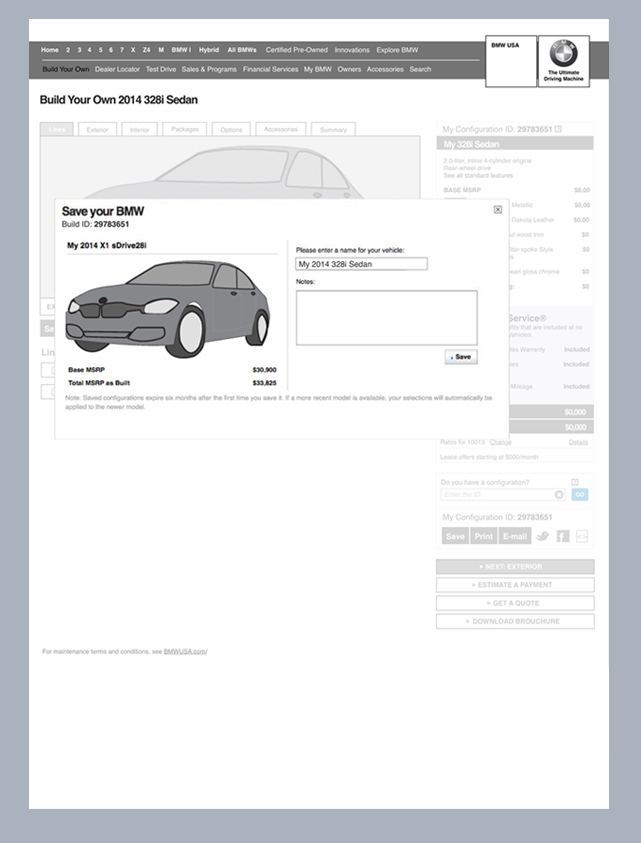Open Innovations in navigation
The image size is (641, 843).
point(352,50)
